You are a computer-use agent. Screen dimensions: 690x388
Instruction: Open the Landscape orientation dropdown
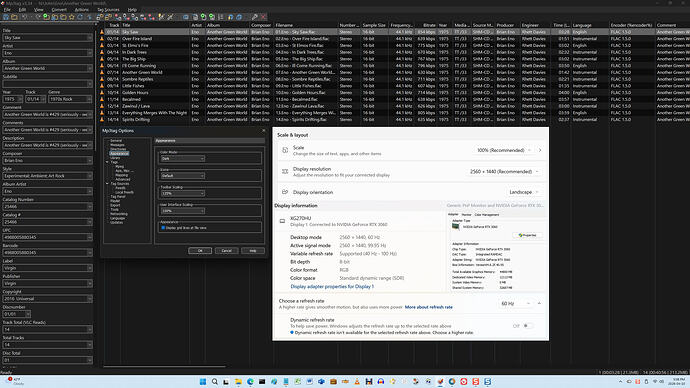524,192
